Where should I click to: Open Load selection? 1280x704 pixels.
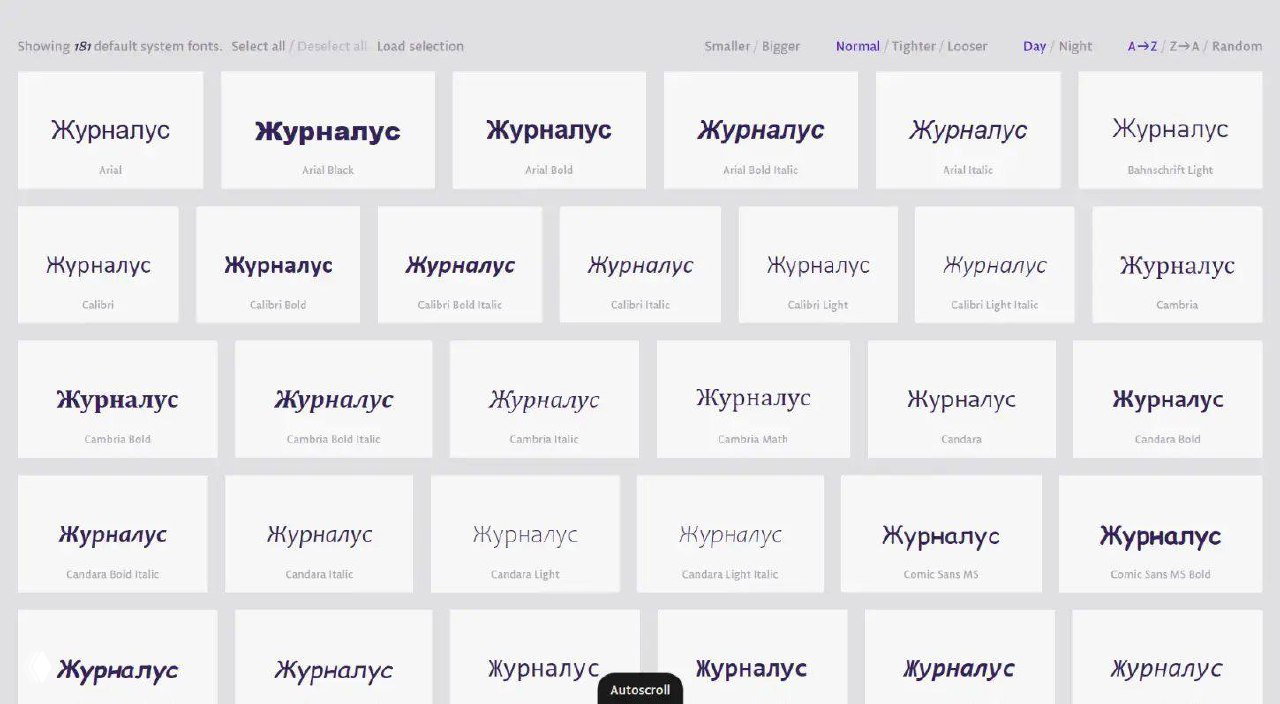[x=420, y=46]
